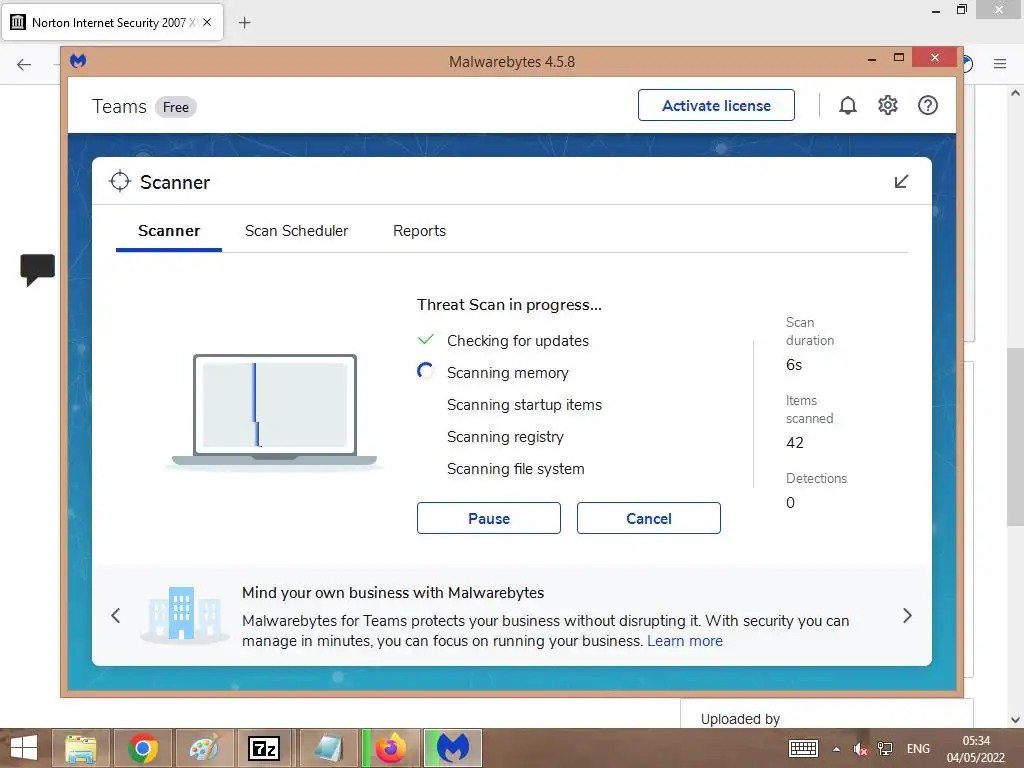Select the Norton Internet Security 2007 tab
1024x768 pixels.
pos(113,22)
